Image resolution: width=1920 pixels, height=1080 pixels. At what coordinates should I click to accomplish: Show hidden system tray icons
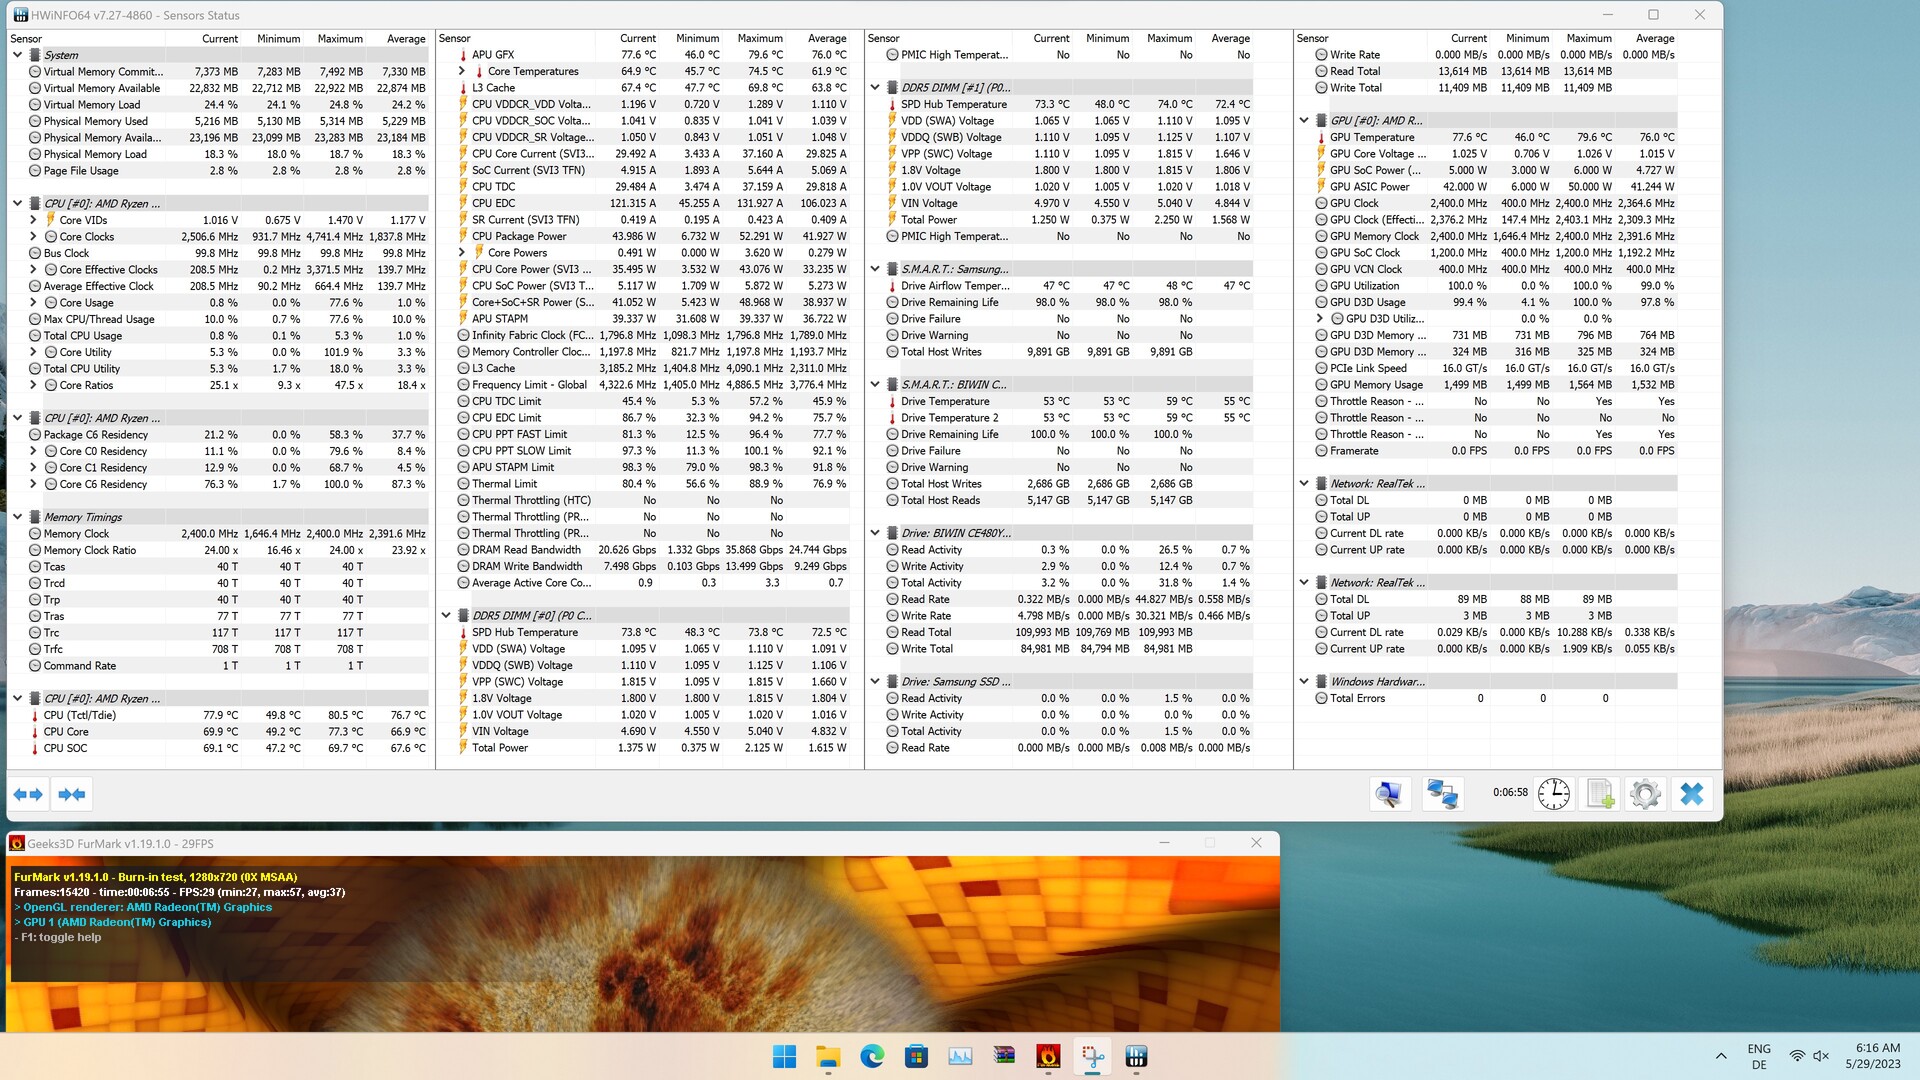(x=1721, y=1056)
